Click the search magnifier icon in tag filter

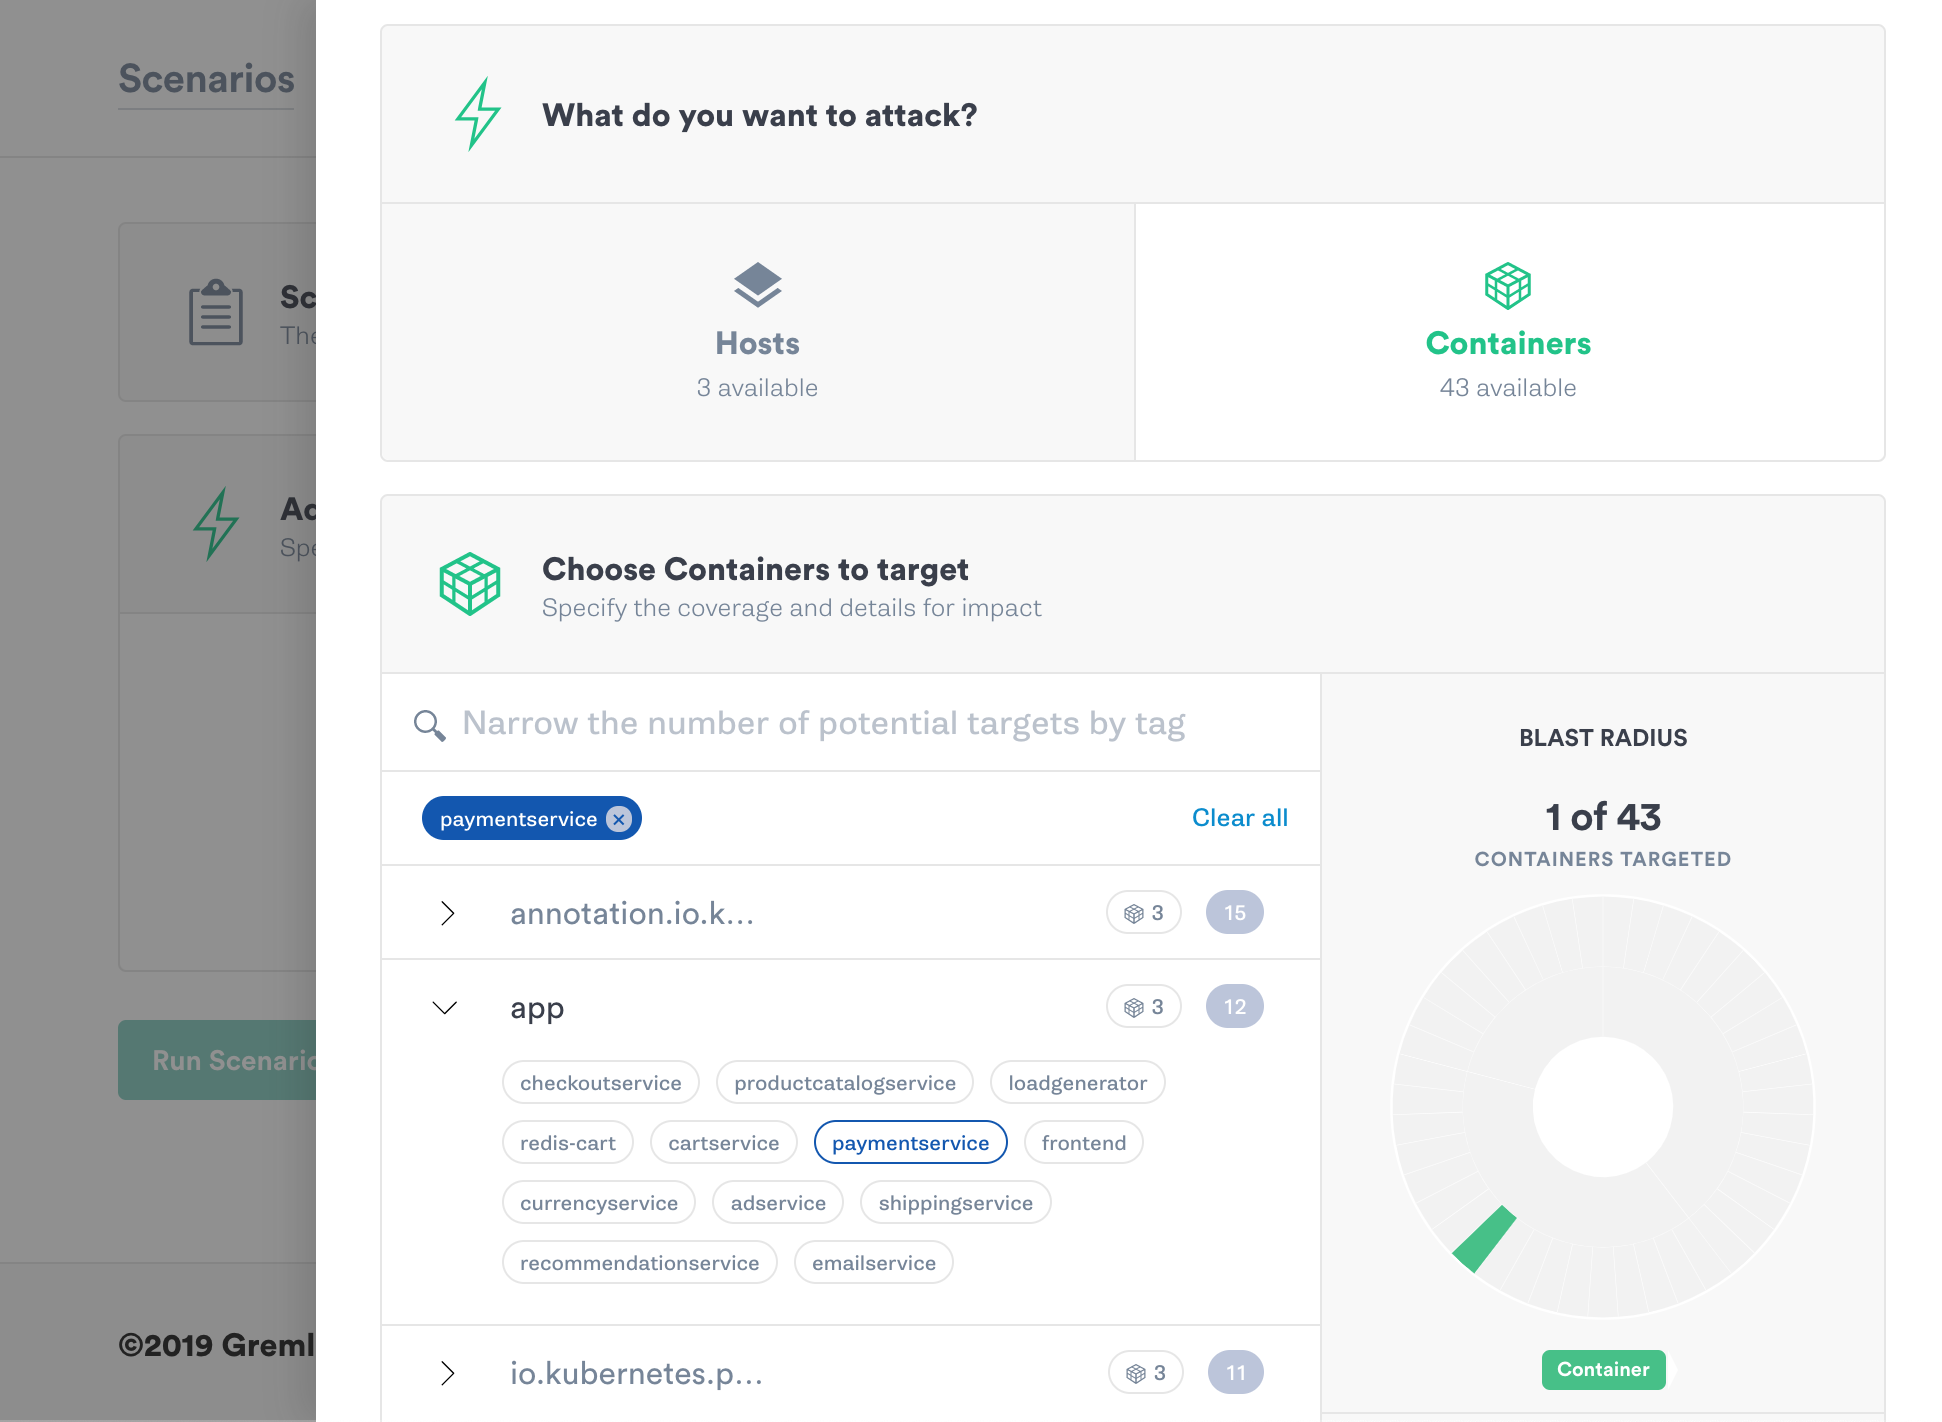click(428, 724)
